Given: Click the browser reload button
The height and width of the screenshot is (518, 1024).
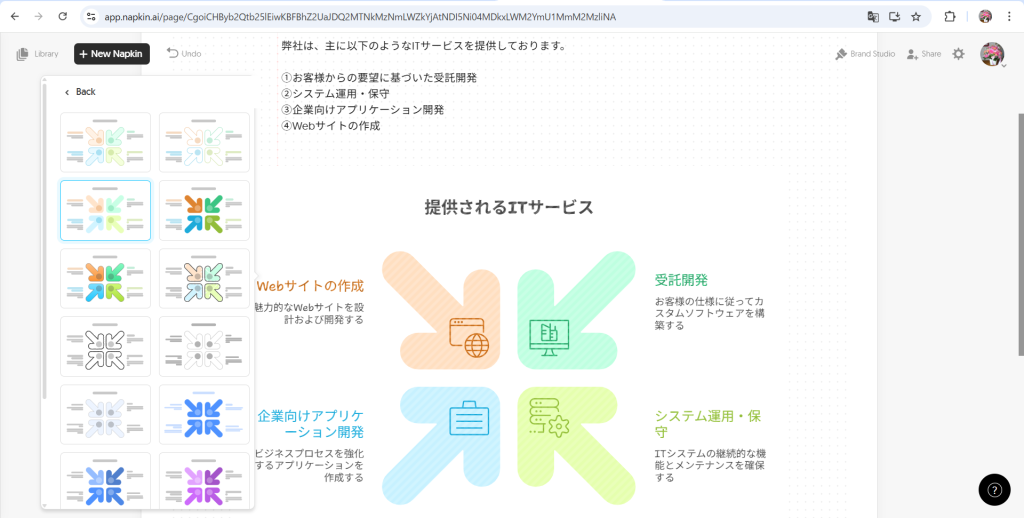Looking at the screenshot, I should click(63, 17).
